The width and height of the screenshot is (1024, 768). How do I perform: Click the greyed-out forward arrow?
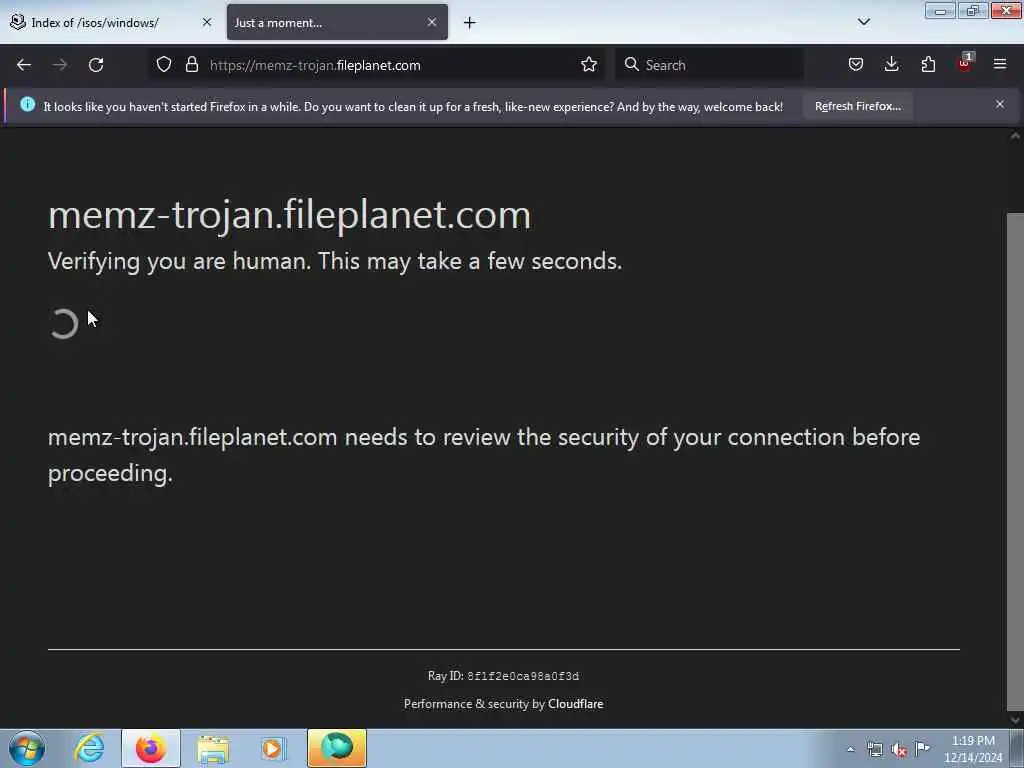pos(59,65)
